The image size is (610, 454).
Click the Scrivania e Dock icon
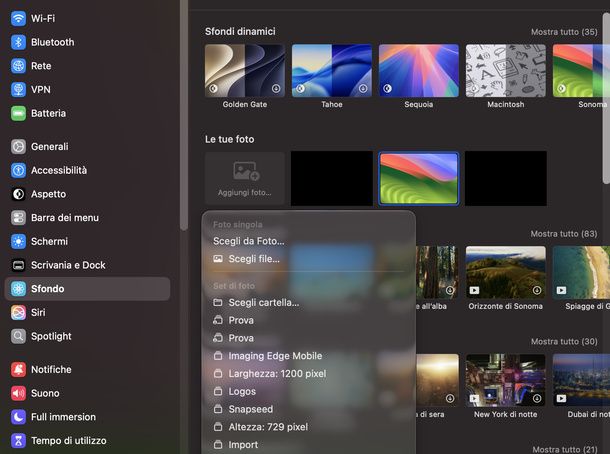click(x=18, y=265)
